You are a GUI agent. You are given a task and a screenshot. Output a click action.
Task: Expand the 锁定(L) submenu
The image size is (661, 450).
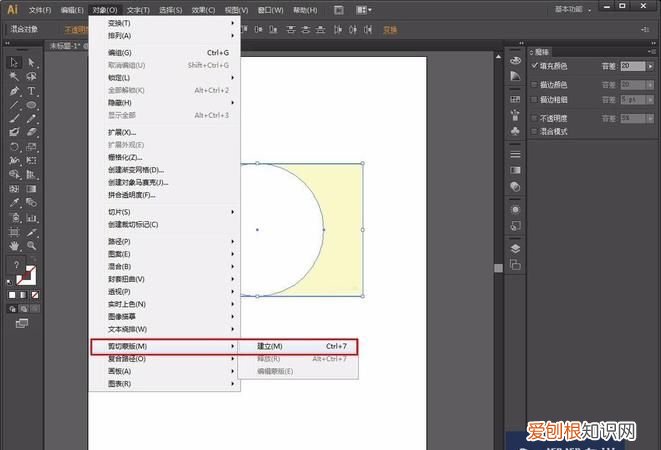click(164, 78)
